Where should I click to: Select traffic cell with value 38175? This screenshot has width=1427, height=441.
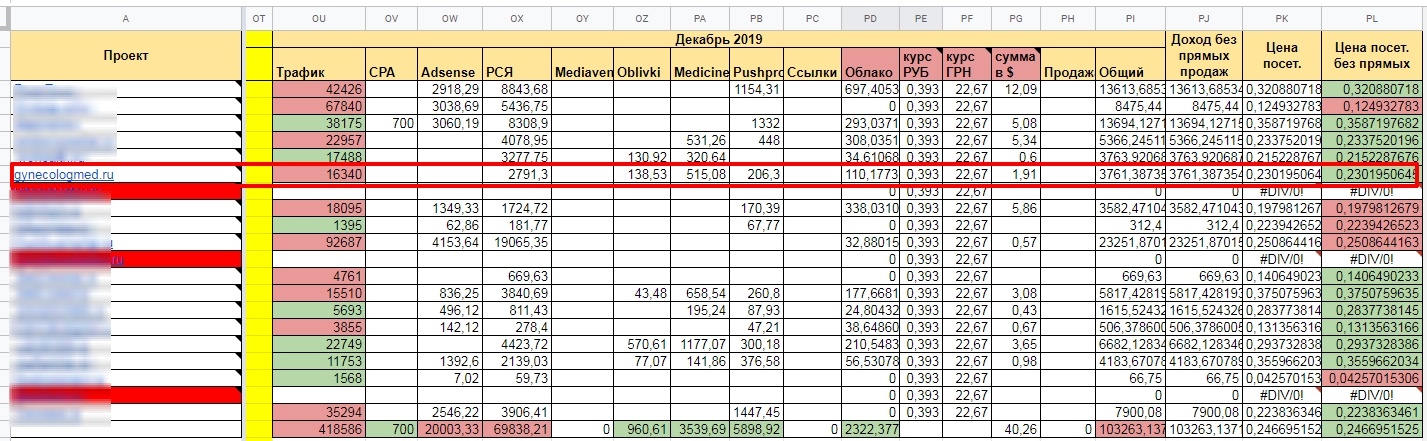pos(319,124)
